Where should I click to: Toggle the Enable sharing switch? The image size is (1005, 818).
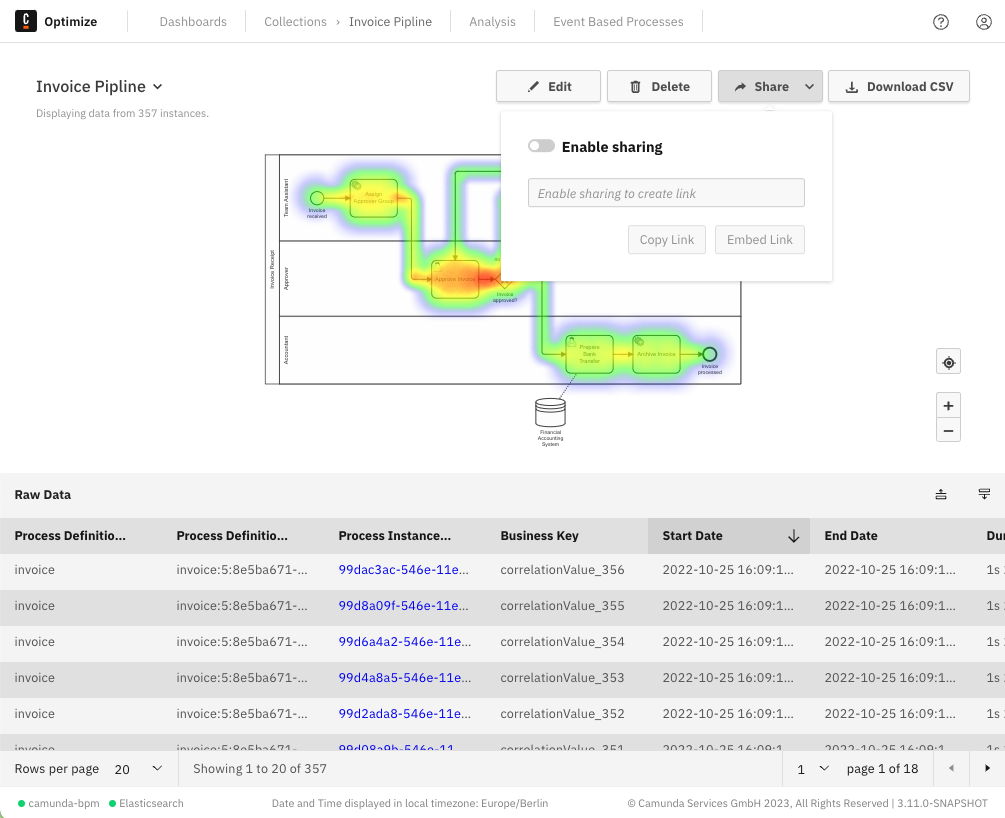point(541,147)
